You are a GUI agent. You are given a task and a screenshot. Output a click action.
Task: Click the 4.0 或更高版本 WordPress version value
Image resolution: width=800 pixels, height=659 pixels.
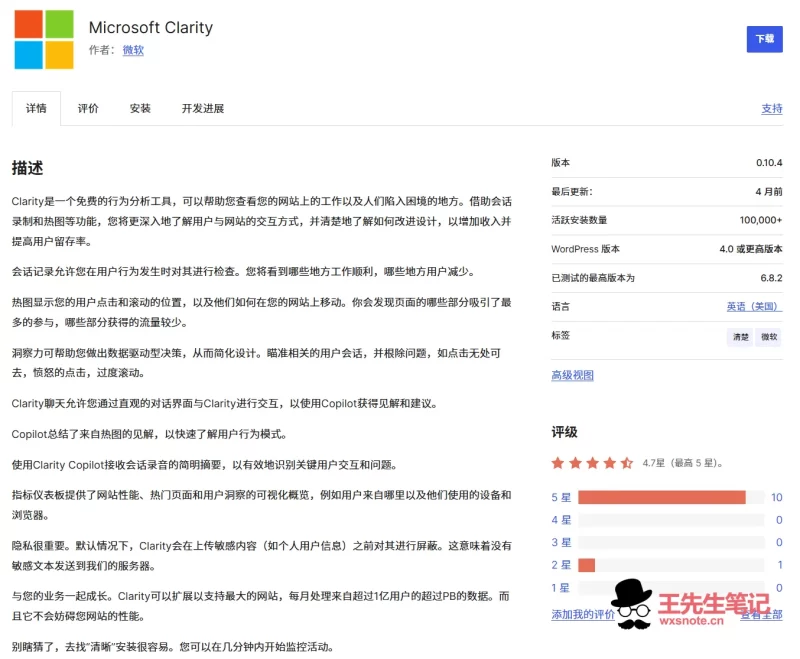point(751,249)
